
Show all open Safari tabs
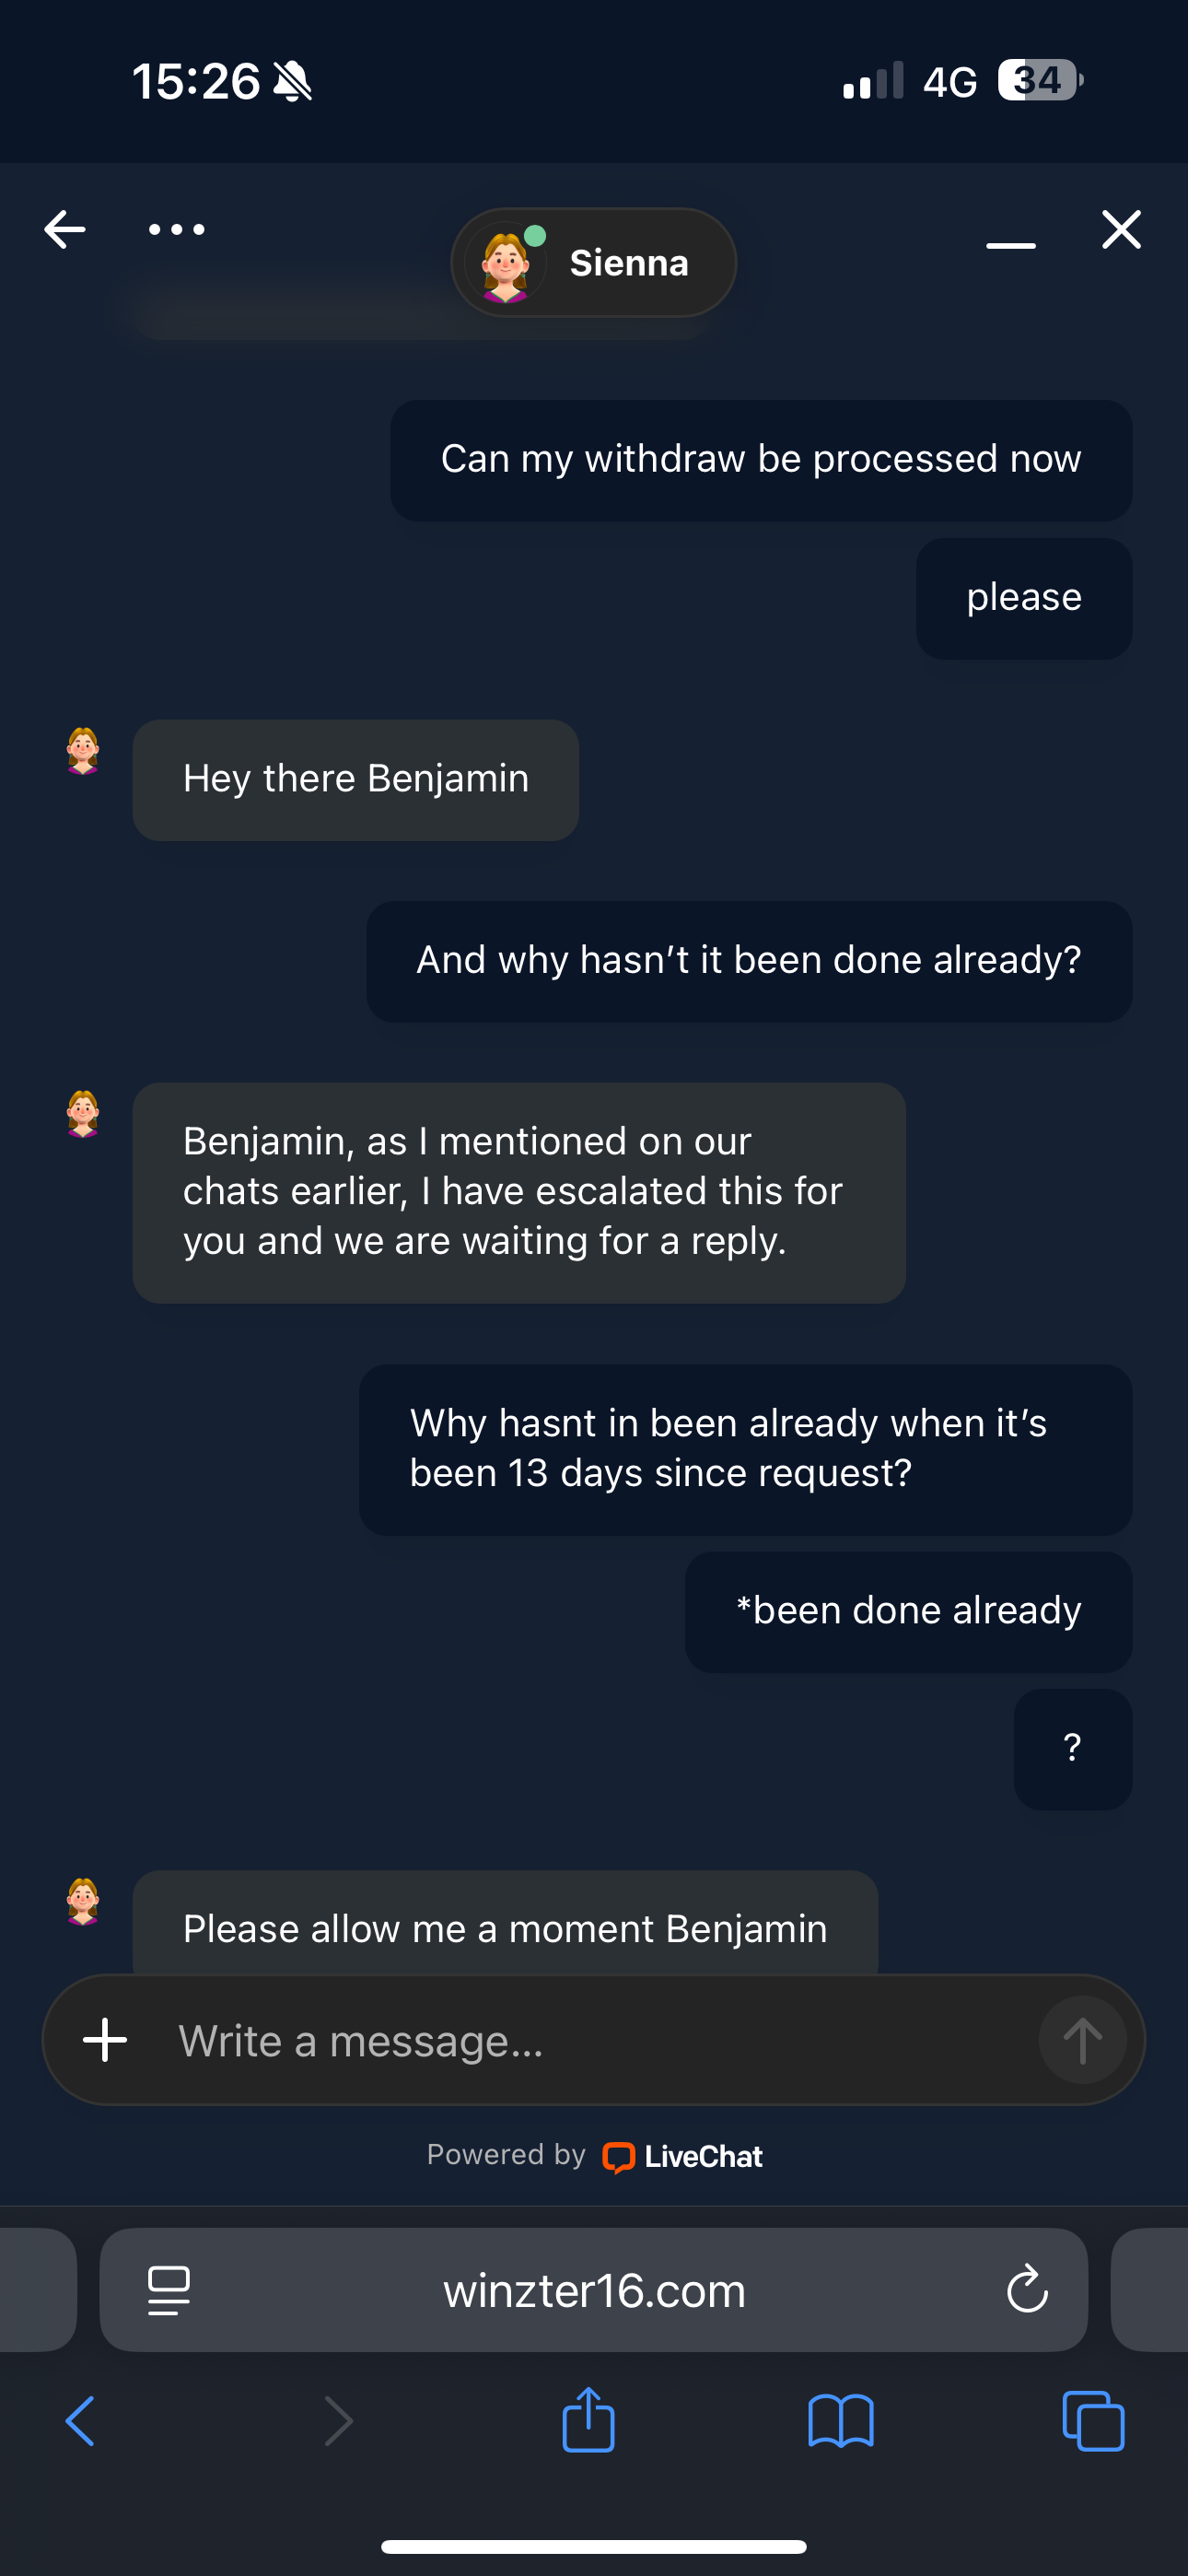pyautogui.click(x=1093, y=2421)
